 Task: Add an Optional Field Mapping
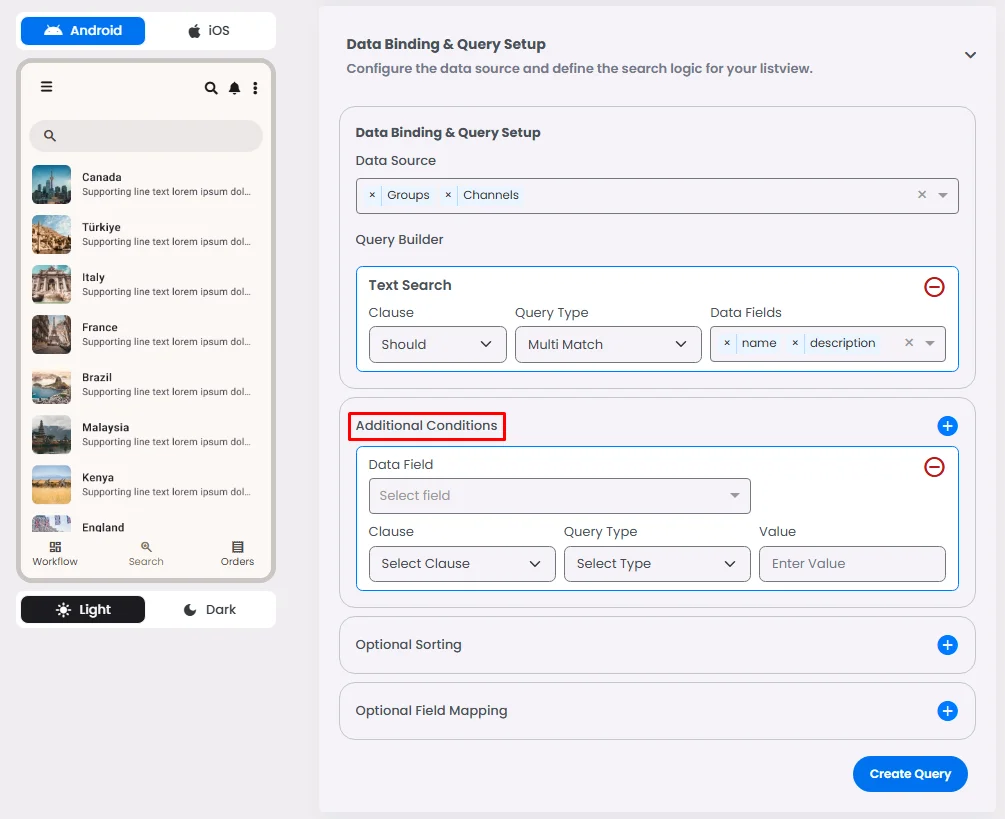coord(947,711)
